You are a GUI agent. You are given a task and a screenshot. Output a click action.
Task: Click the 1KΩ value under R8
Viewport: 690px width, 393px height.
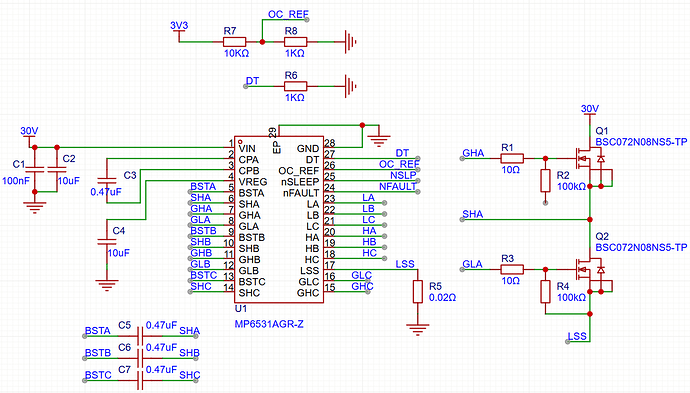[x=295, y=53]
